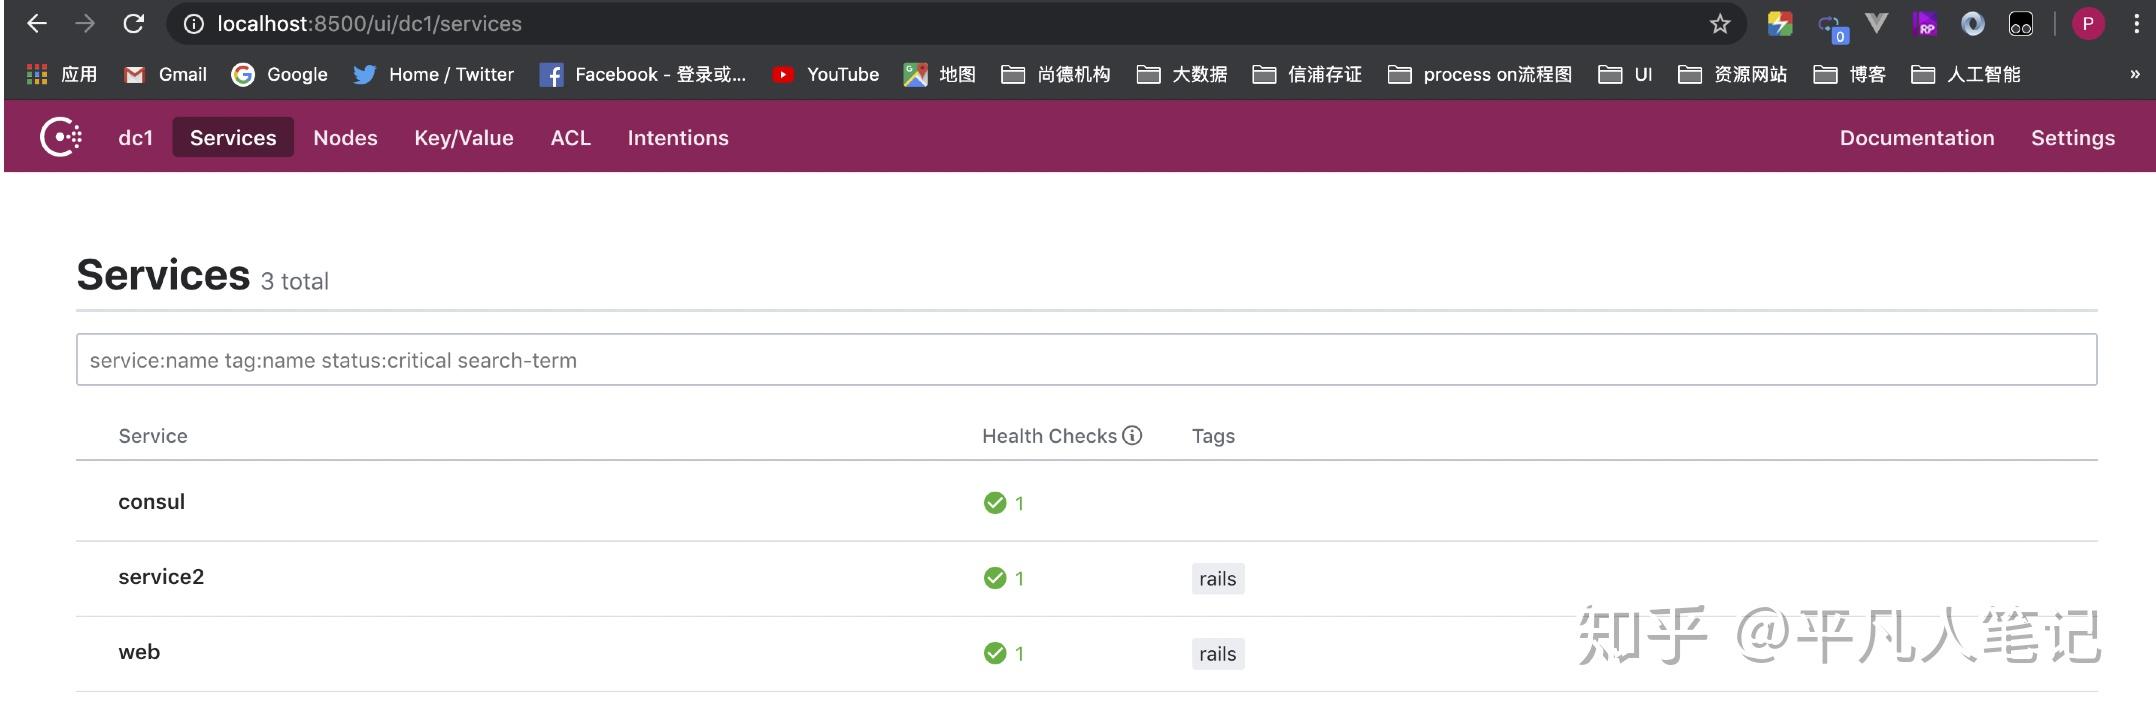The height and width of the screenshot is (720, 2156).
Task: Focus the services search filter field
Action: (1086, 360)
